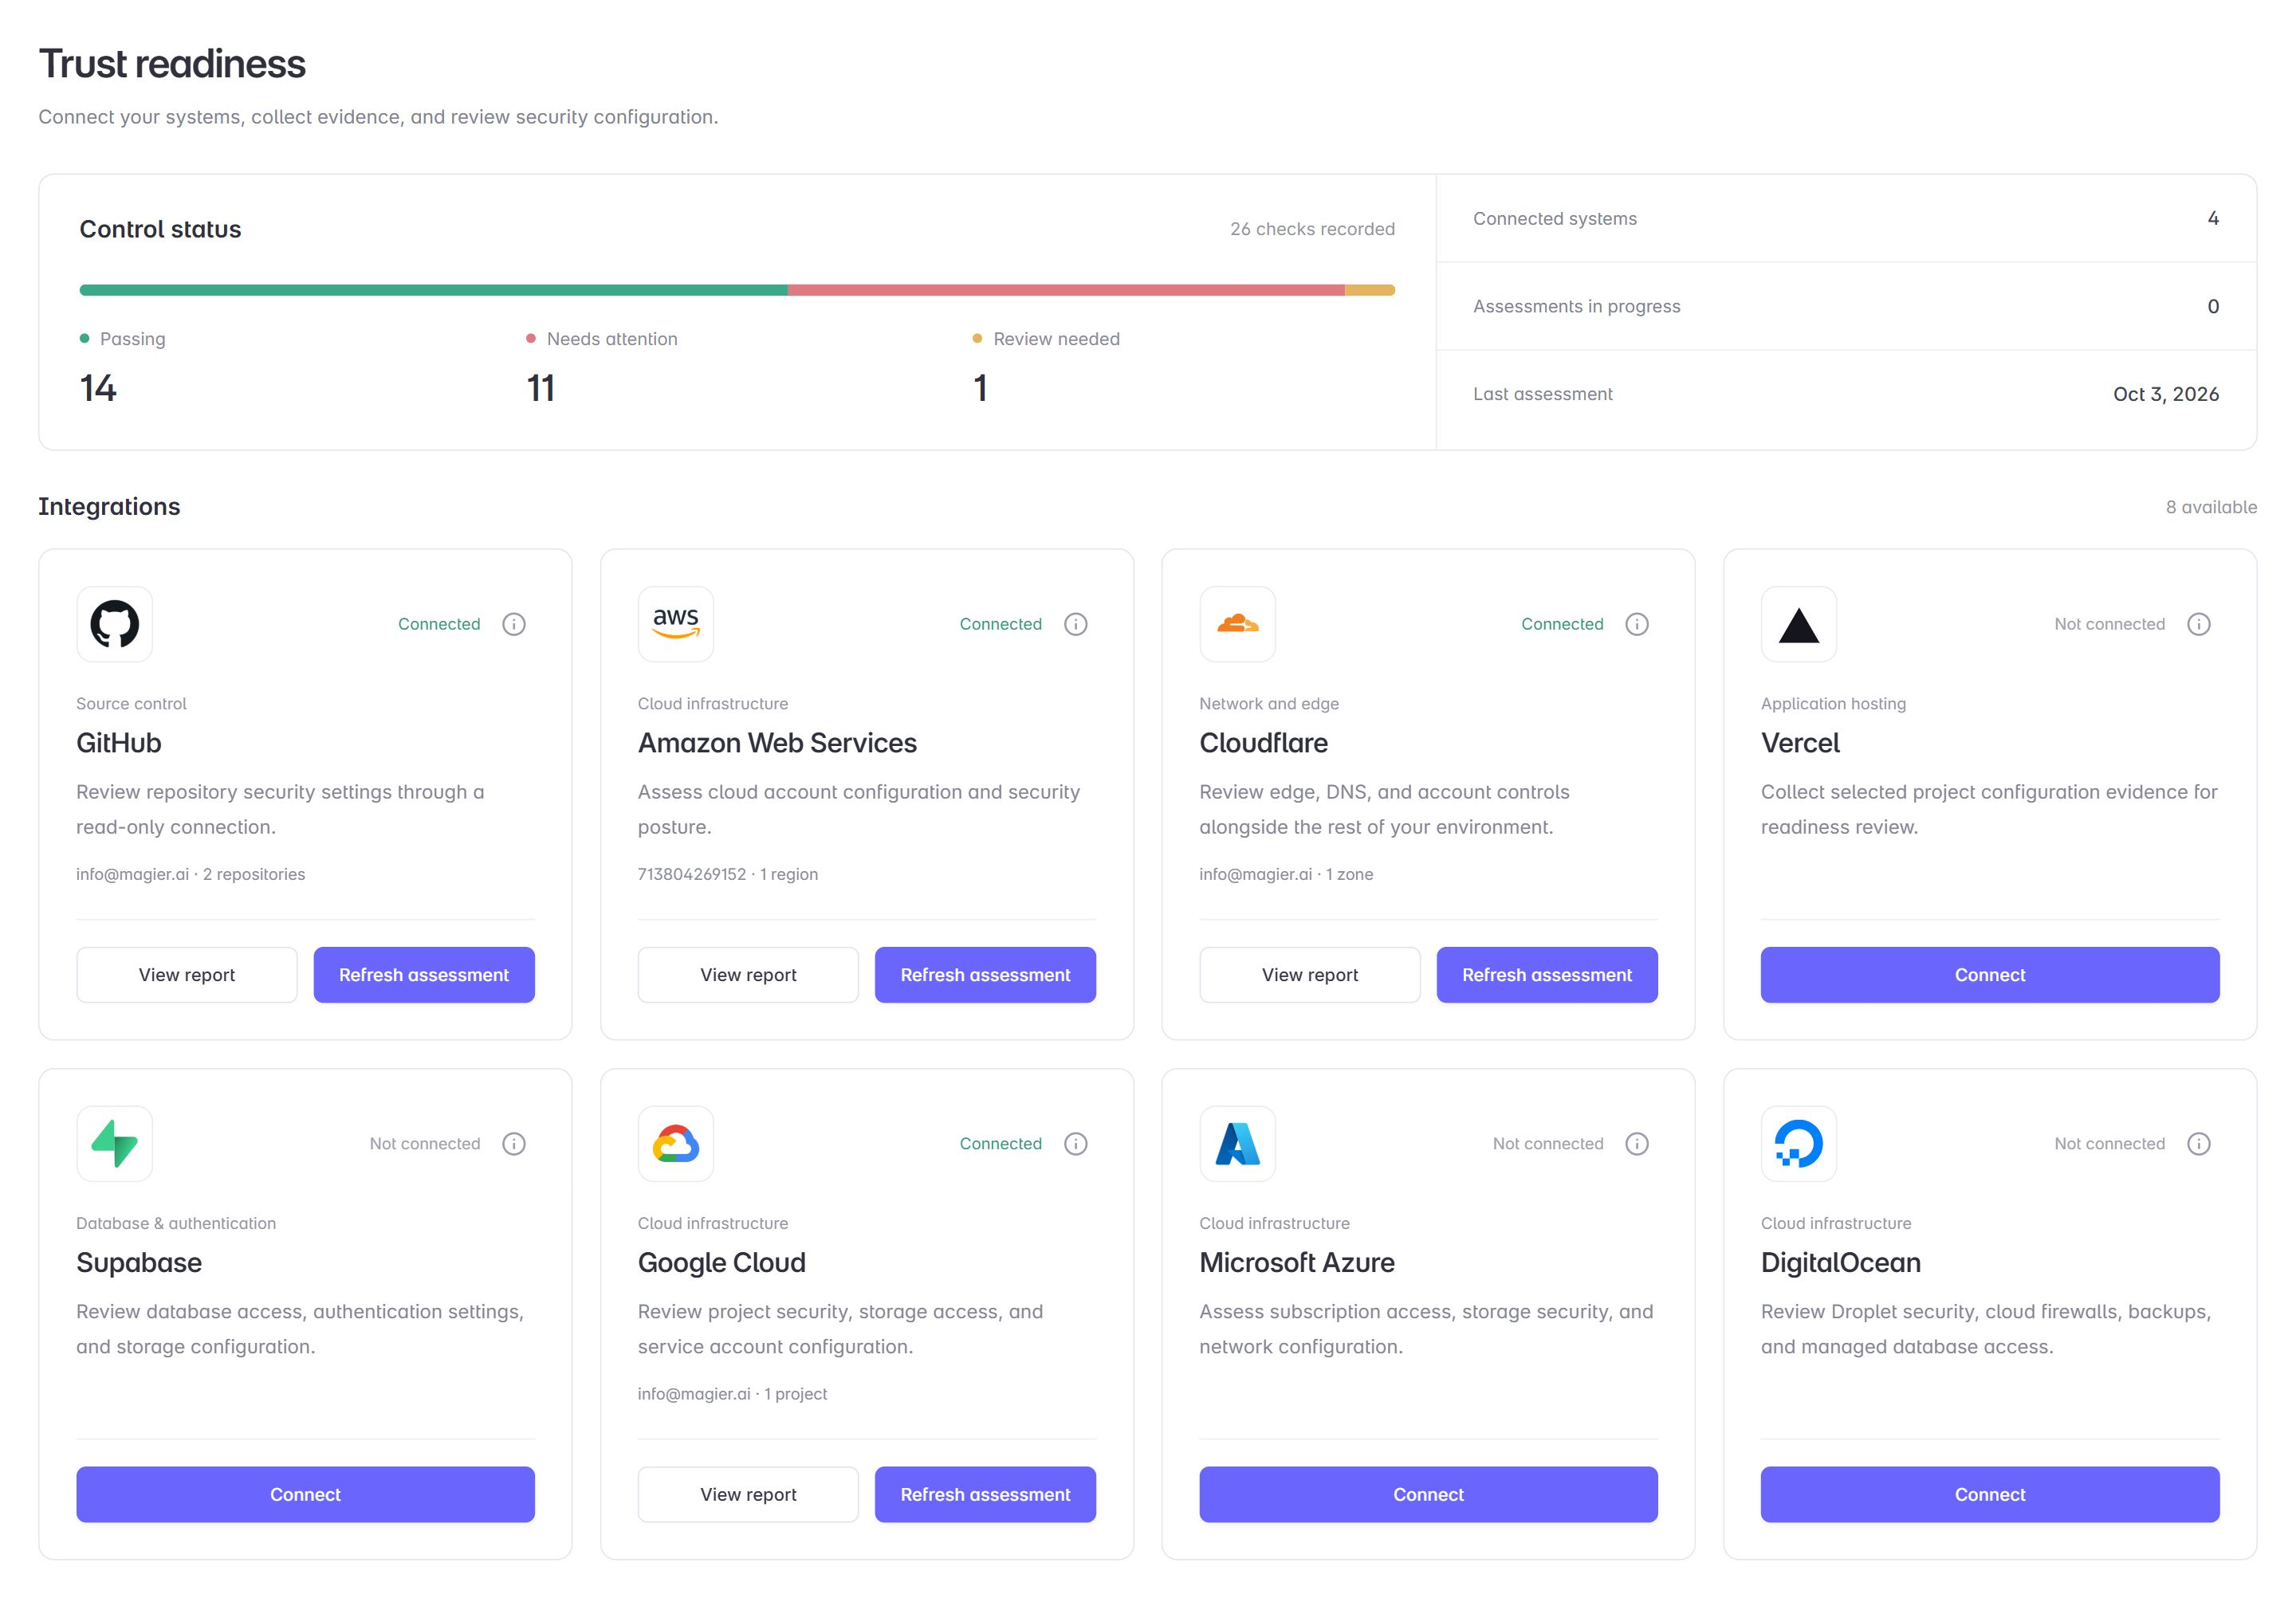This screenshot has width=2296, height=1598.
Task: Refresh assessment for GitHub
Action: click(x=424, y=975)
